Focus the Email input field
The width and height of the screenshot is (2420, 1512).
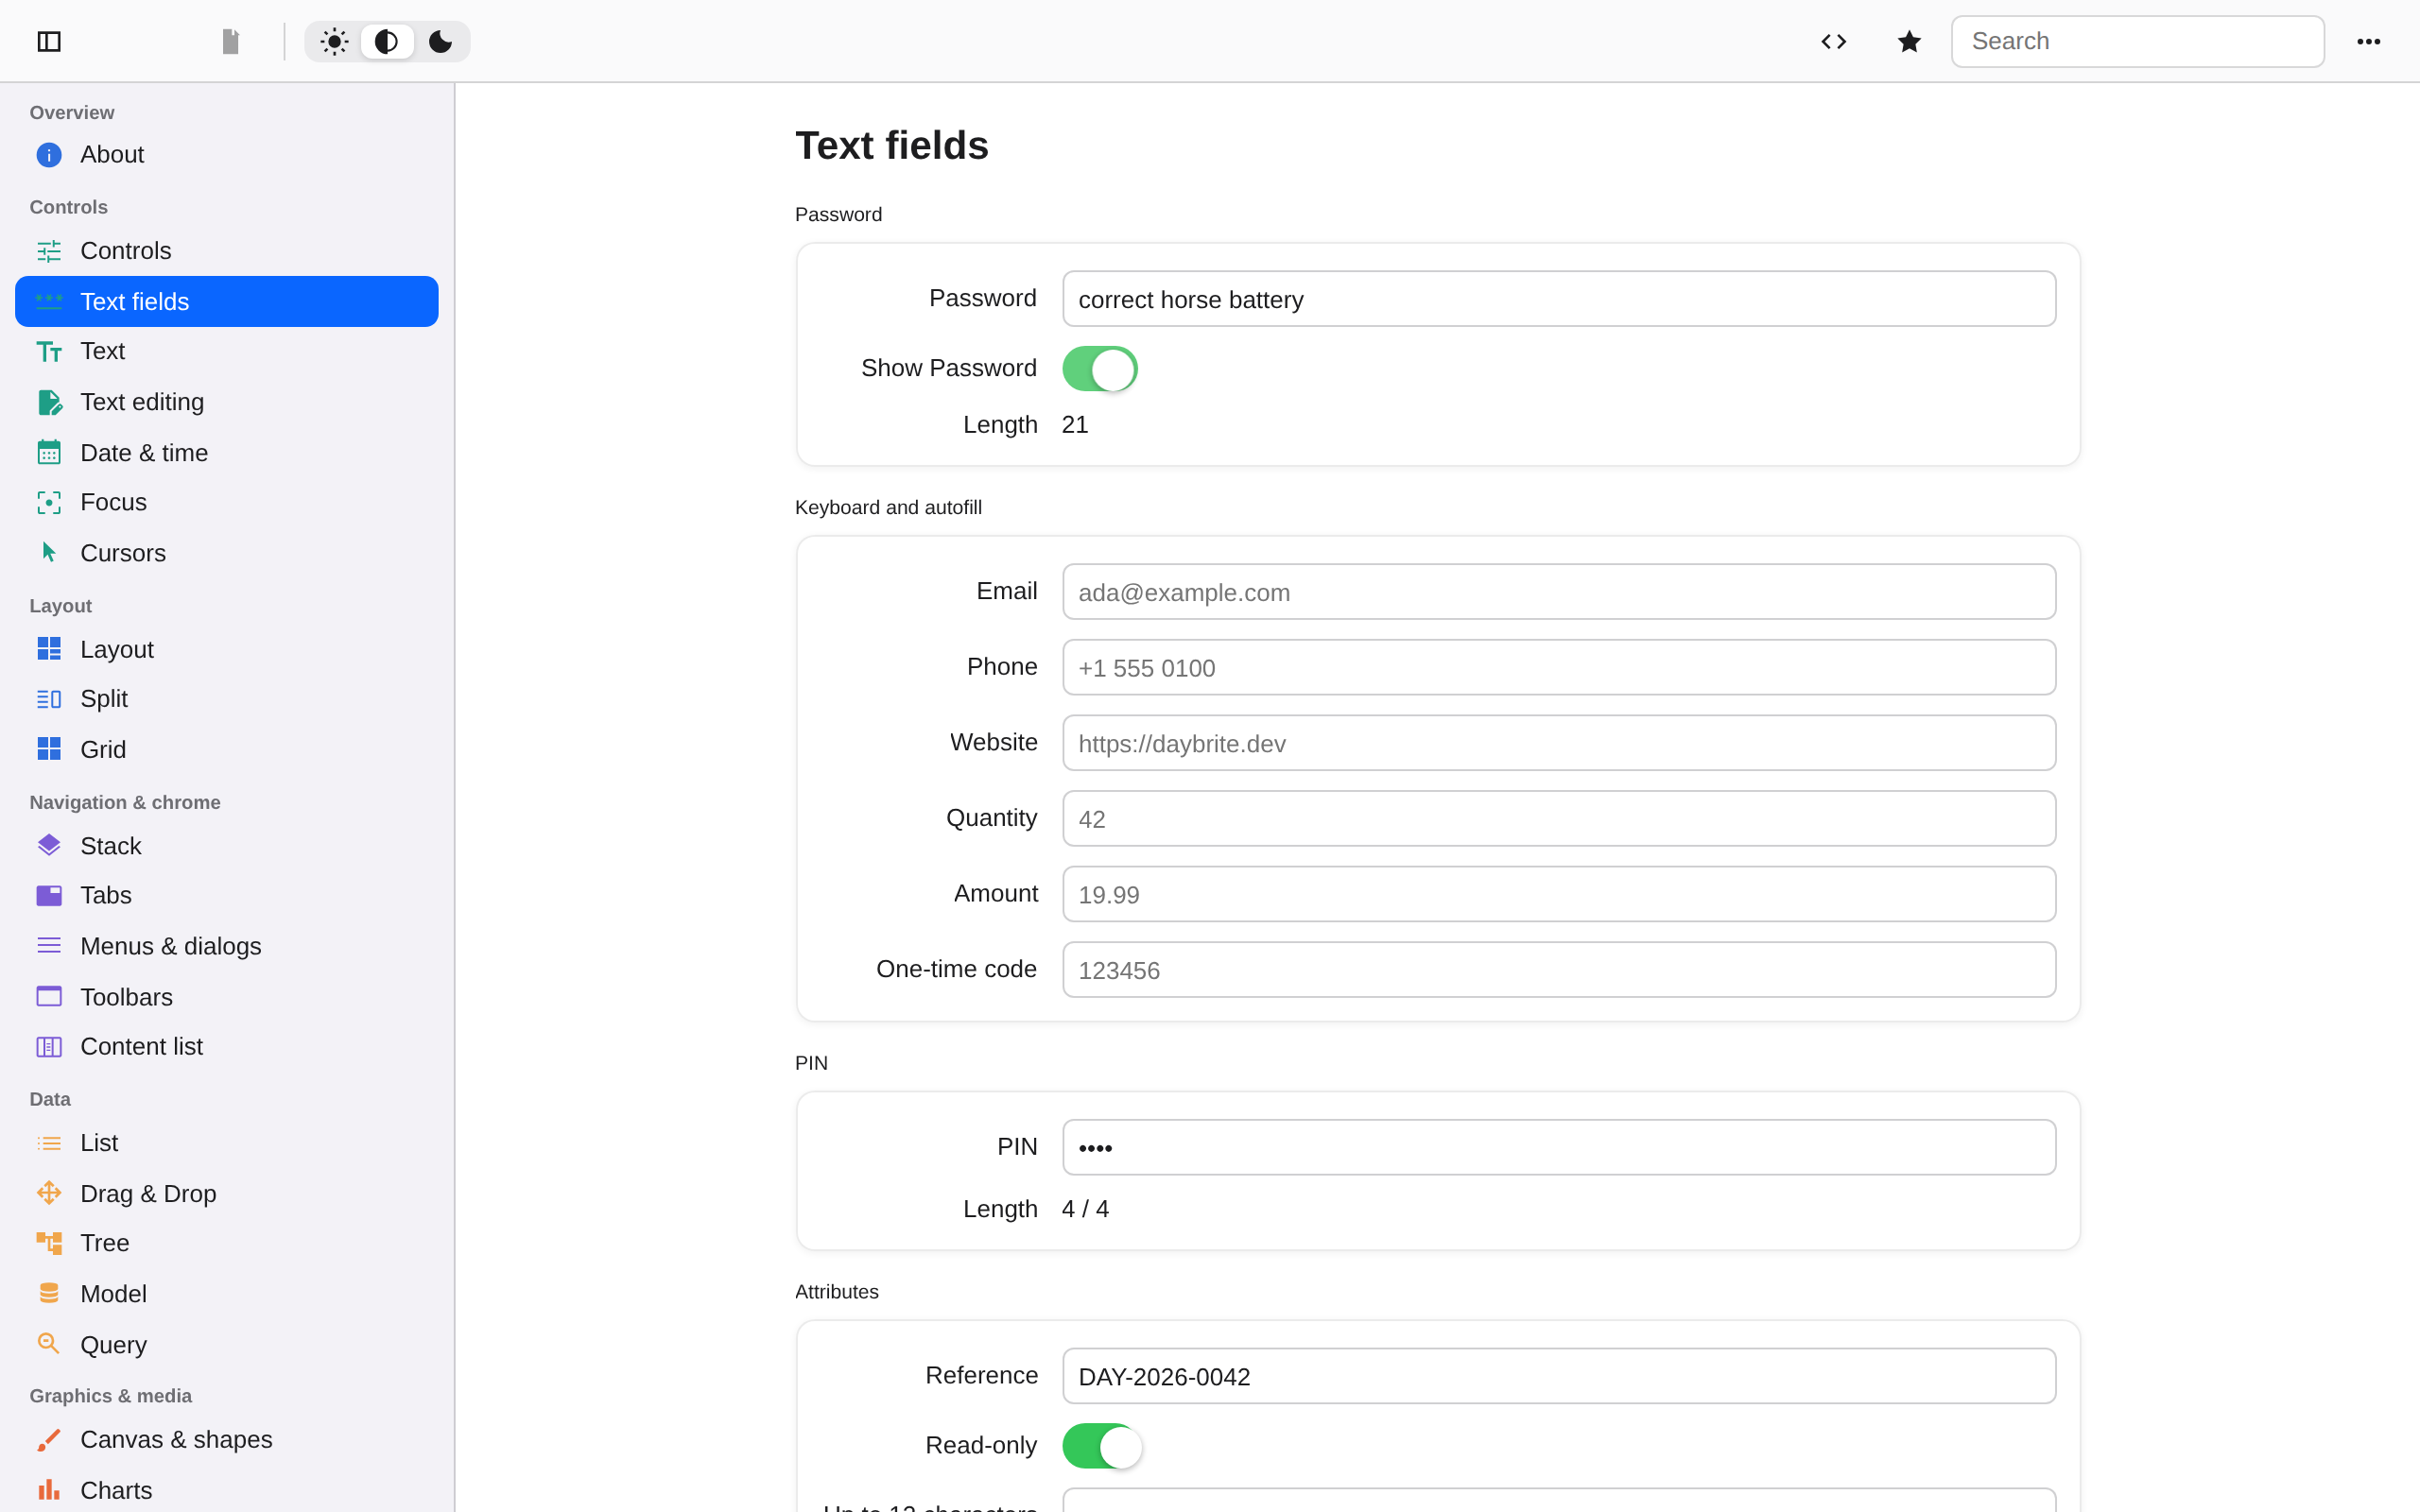point(1559,592)
